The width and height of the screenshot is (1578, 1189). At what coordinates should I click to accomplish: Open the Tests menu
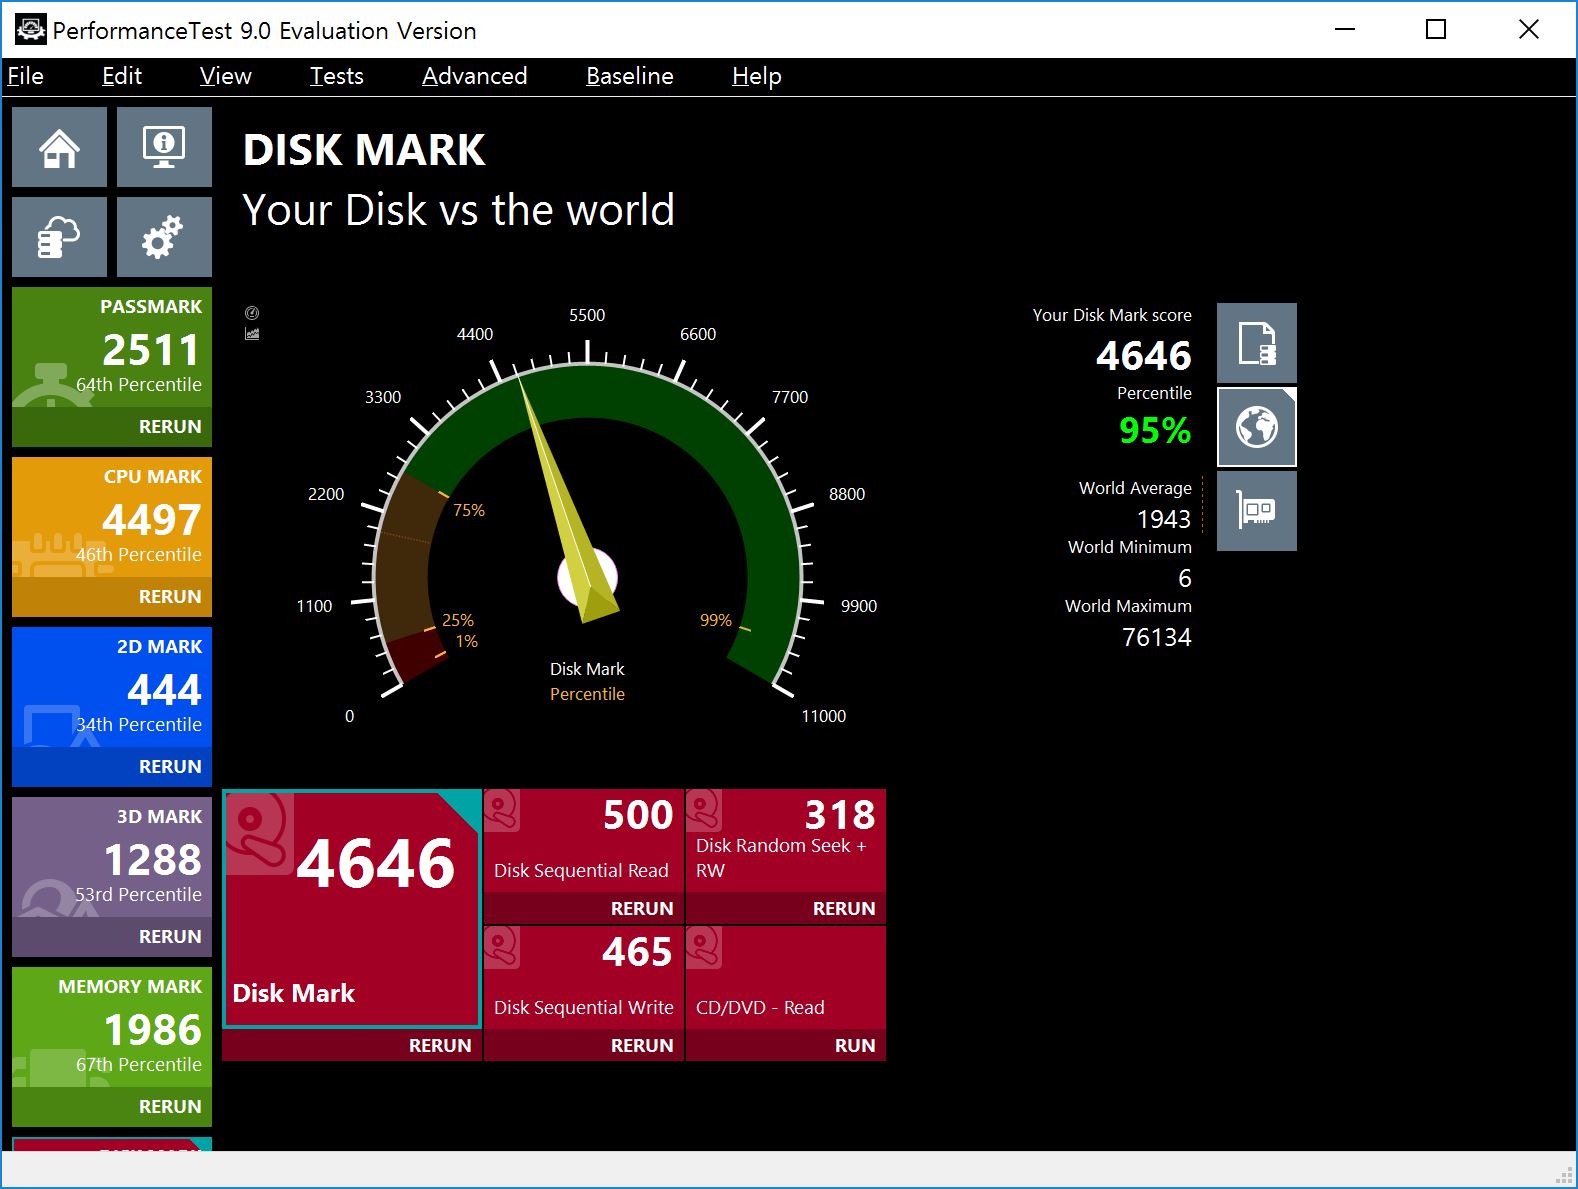coord(336,76)
